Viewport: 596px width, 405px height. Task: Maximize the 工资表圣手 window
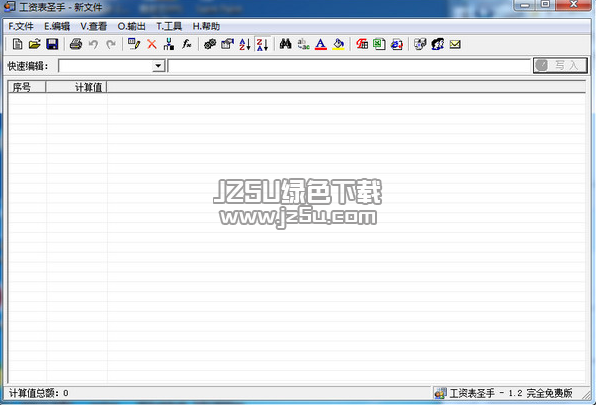point(546,5)
